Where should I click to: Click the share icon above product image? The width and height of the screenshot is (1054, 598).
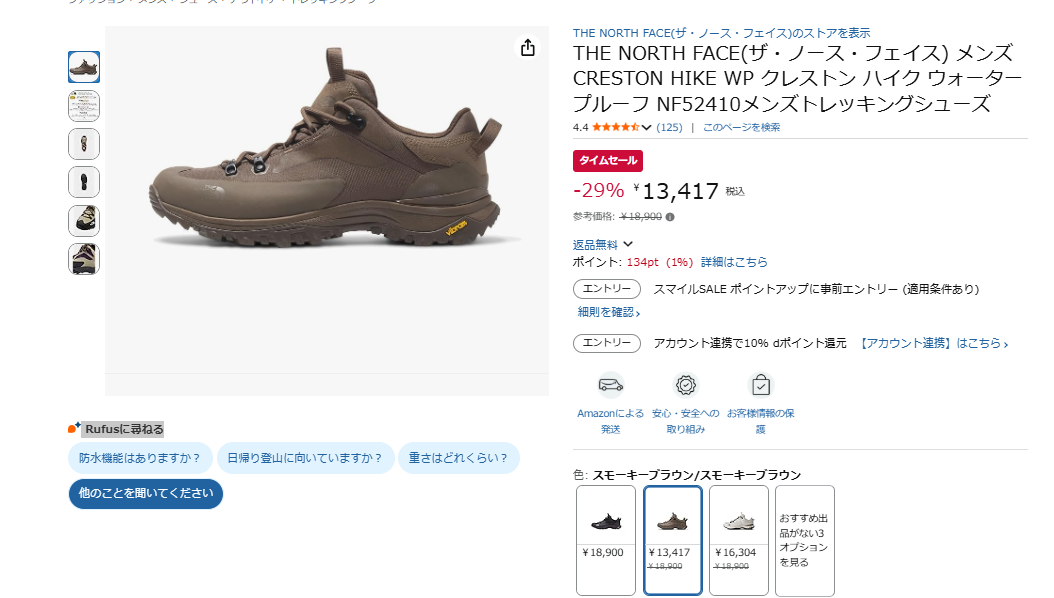click(x=528, y=48)
